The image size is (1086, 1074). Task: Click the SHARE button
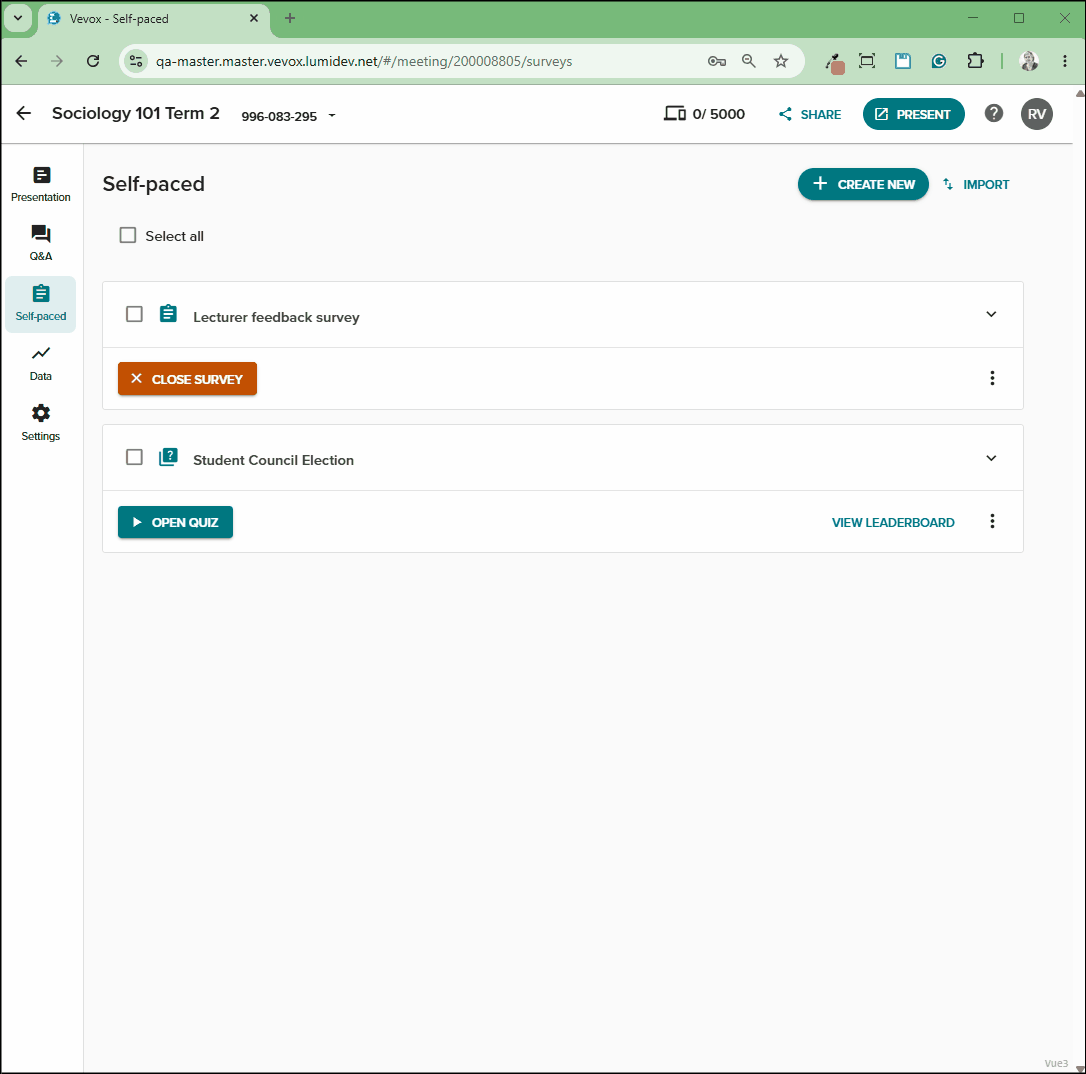[x=810, y=114]
